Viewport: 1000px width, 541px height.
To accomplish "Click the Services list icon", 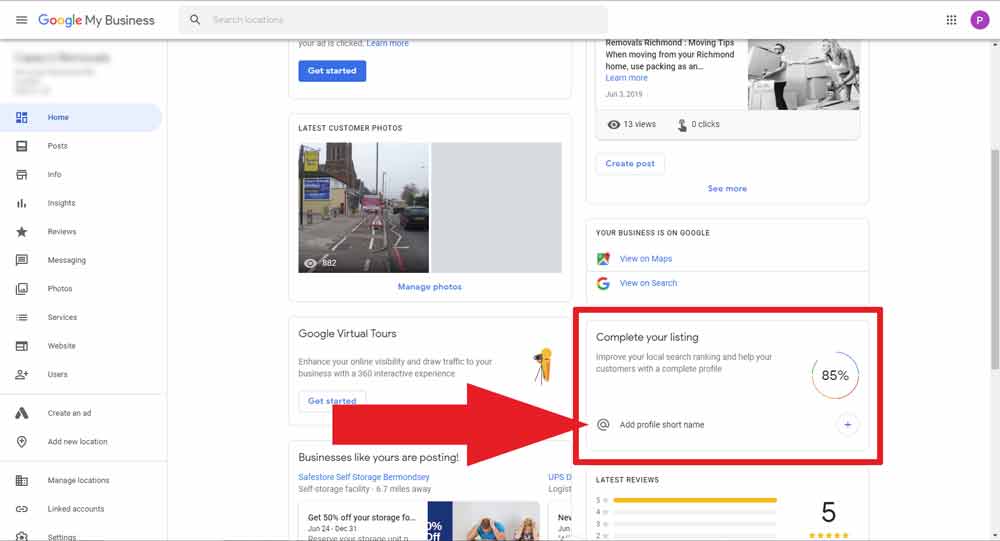I will click(x=22, y=317).
